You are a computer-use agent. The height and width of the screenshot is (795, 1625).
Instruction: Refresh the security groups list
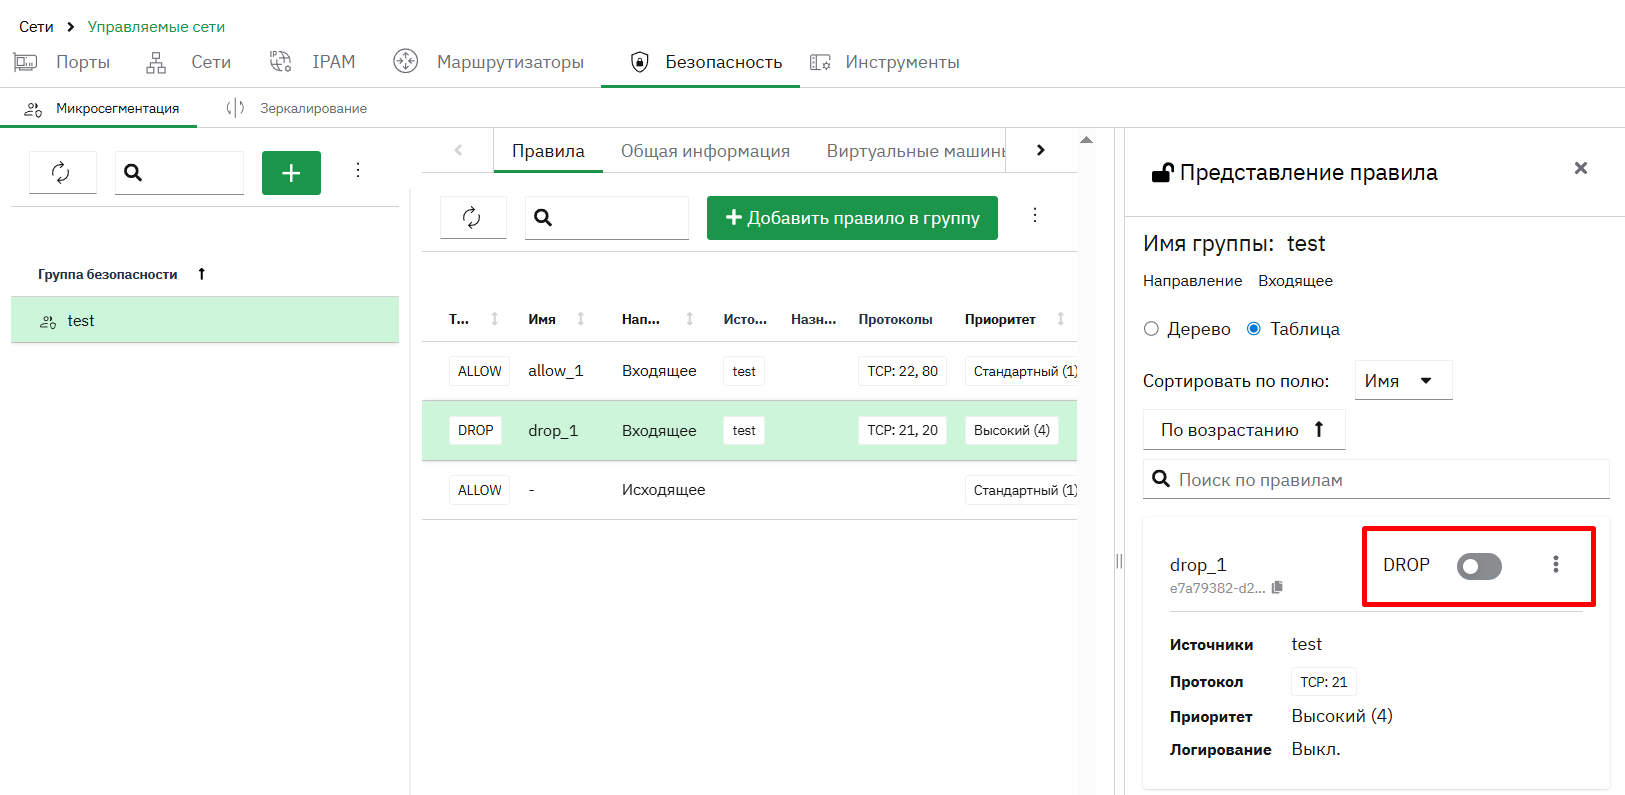click(x=62, y=172)
